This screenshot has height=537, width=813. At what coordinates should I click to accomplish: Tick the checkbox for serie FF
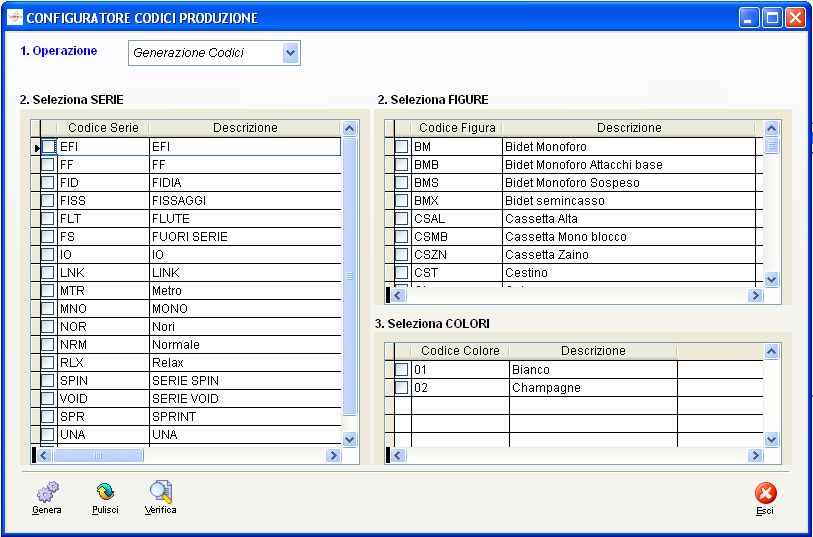tap(48, 165)
